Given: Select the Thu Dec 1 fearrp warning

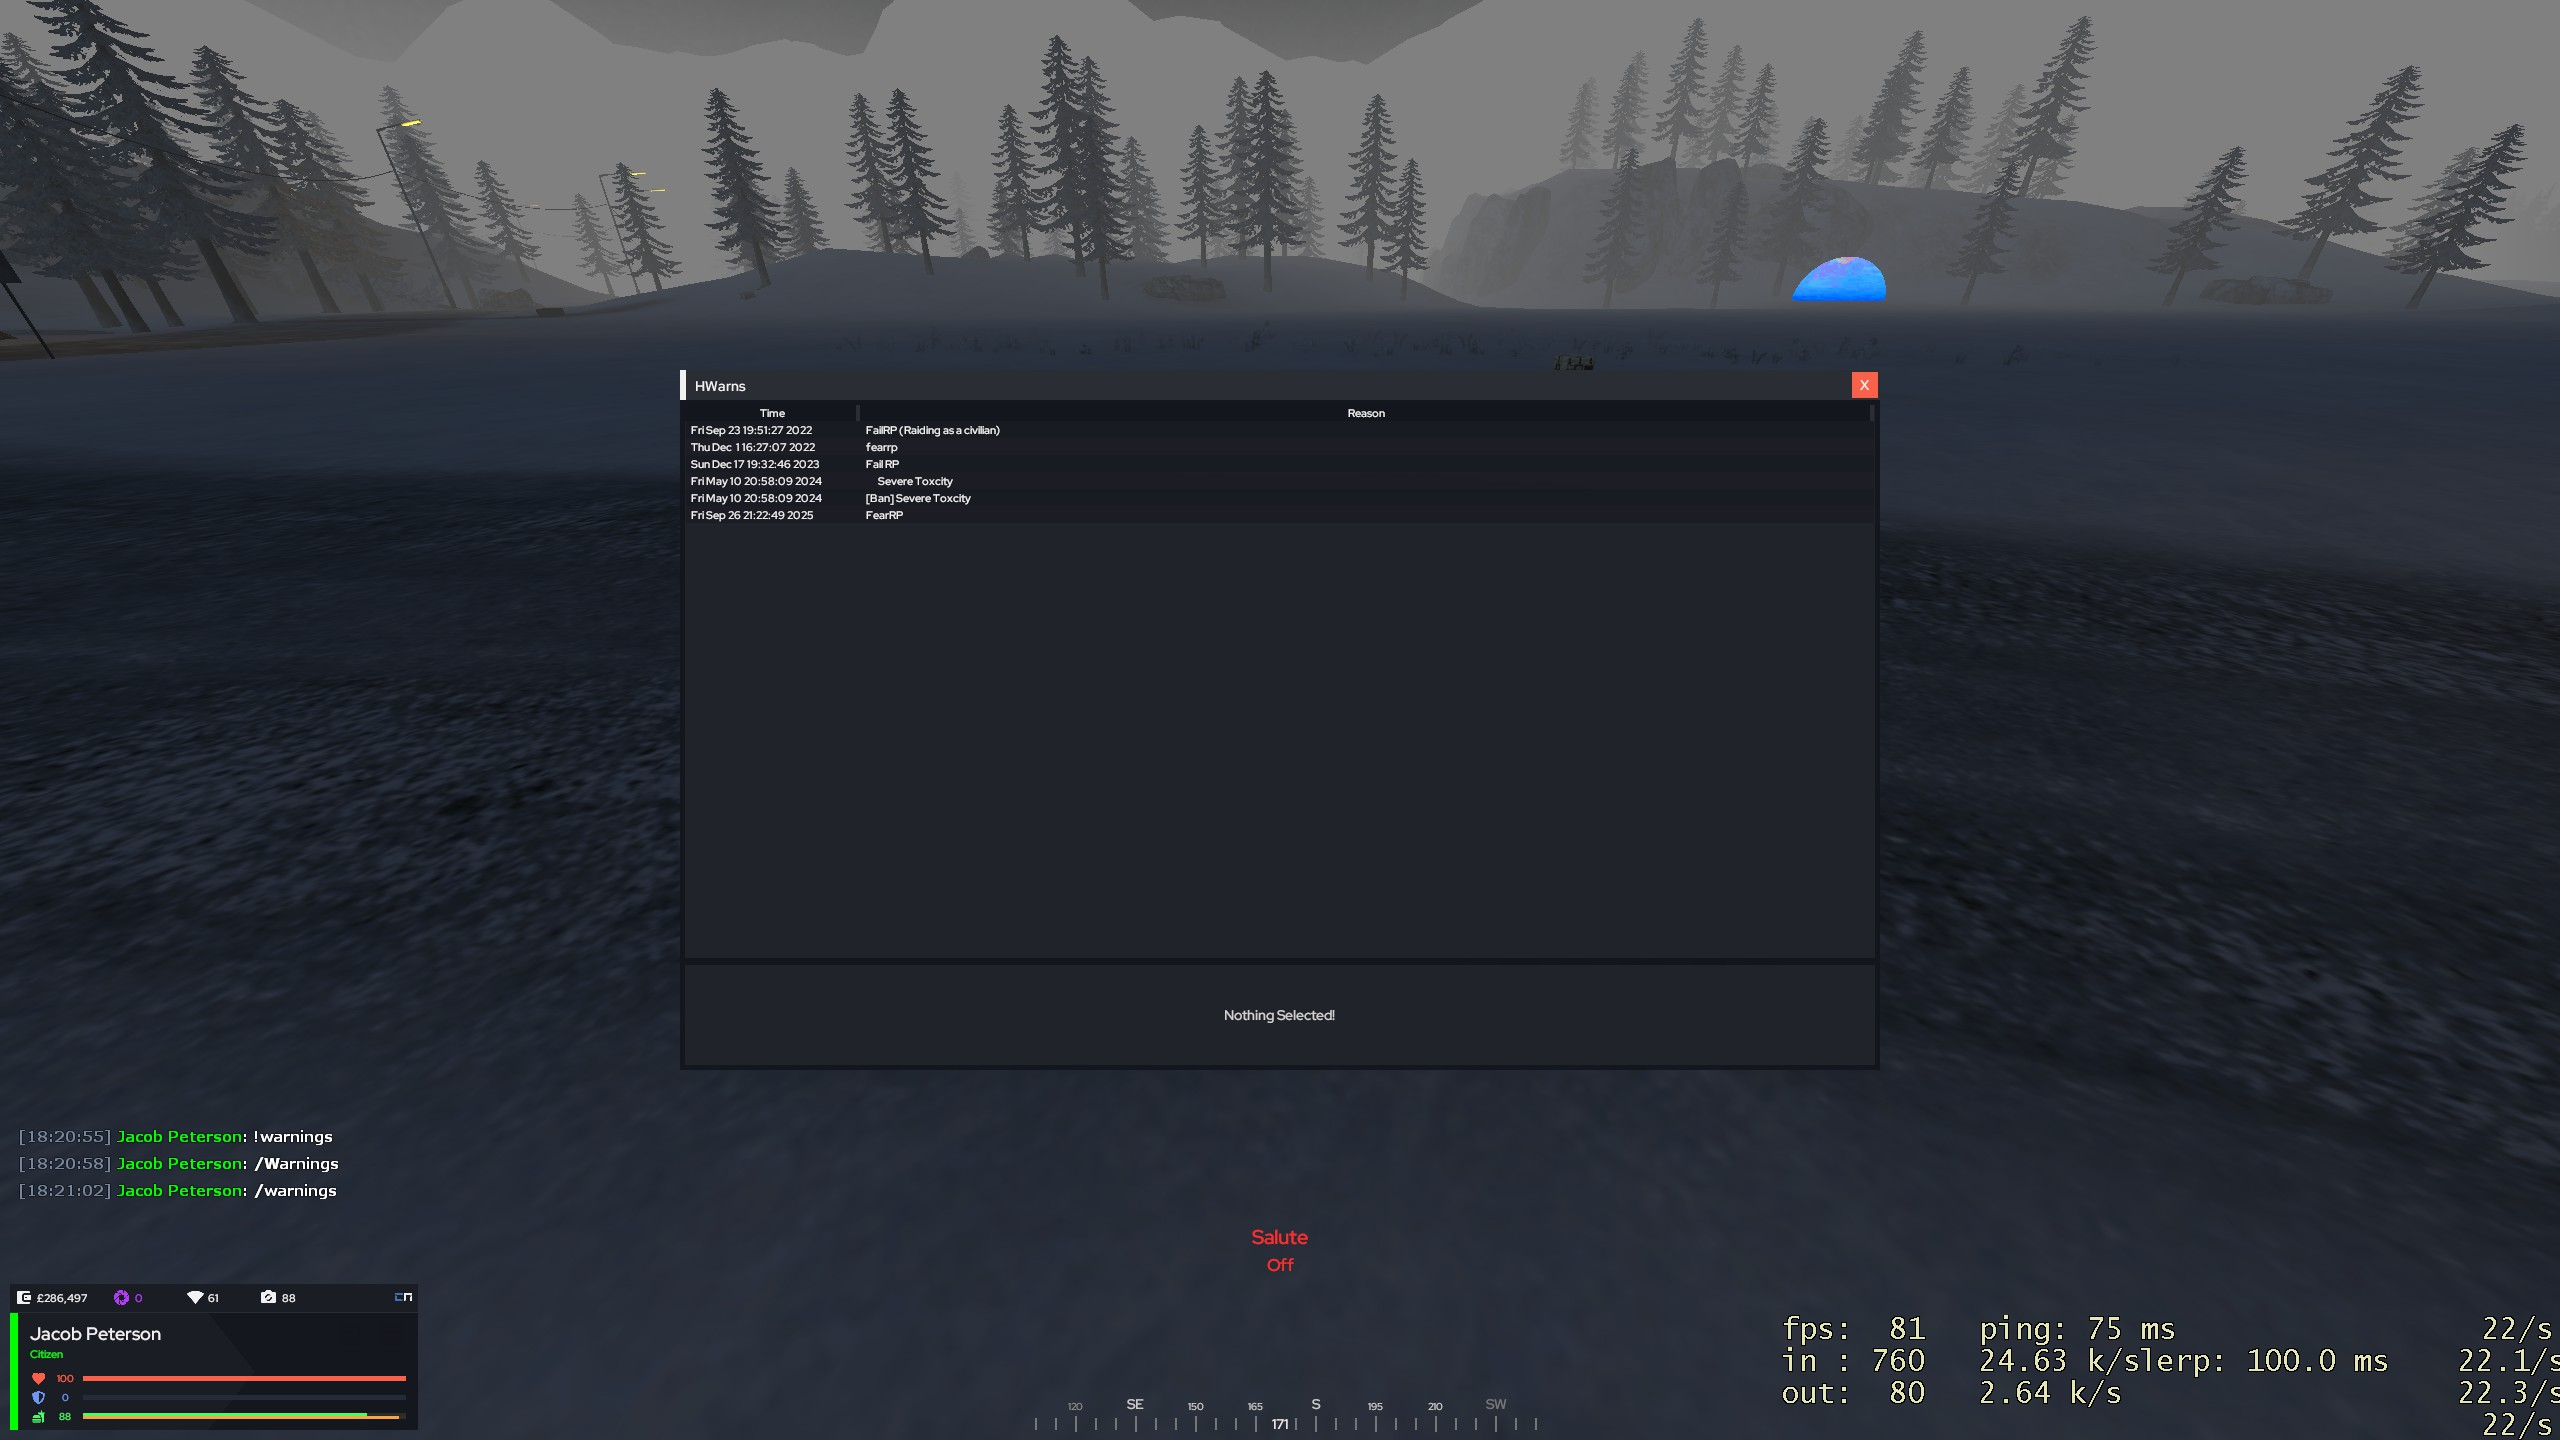Looking at the screenshot, I should tap(881, 447).
